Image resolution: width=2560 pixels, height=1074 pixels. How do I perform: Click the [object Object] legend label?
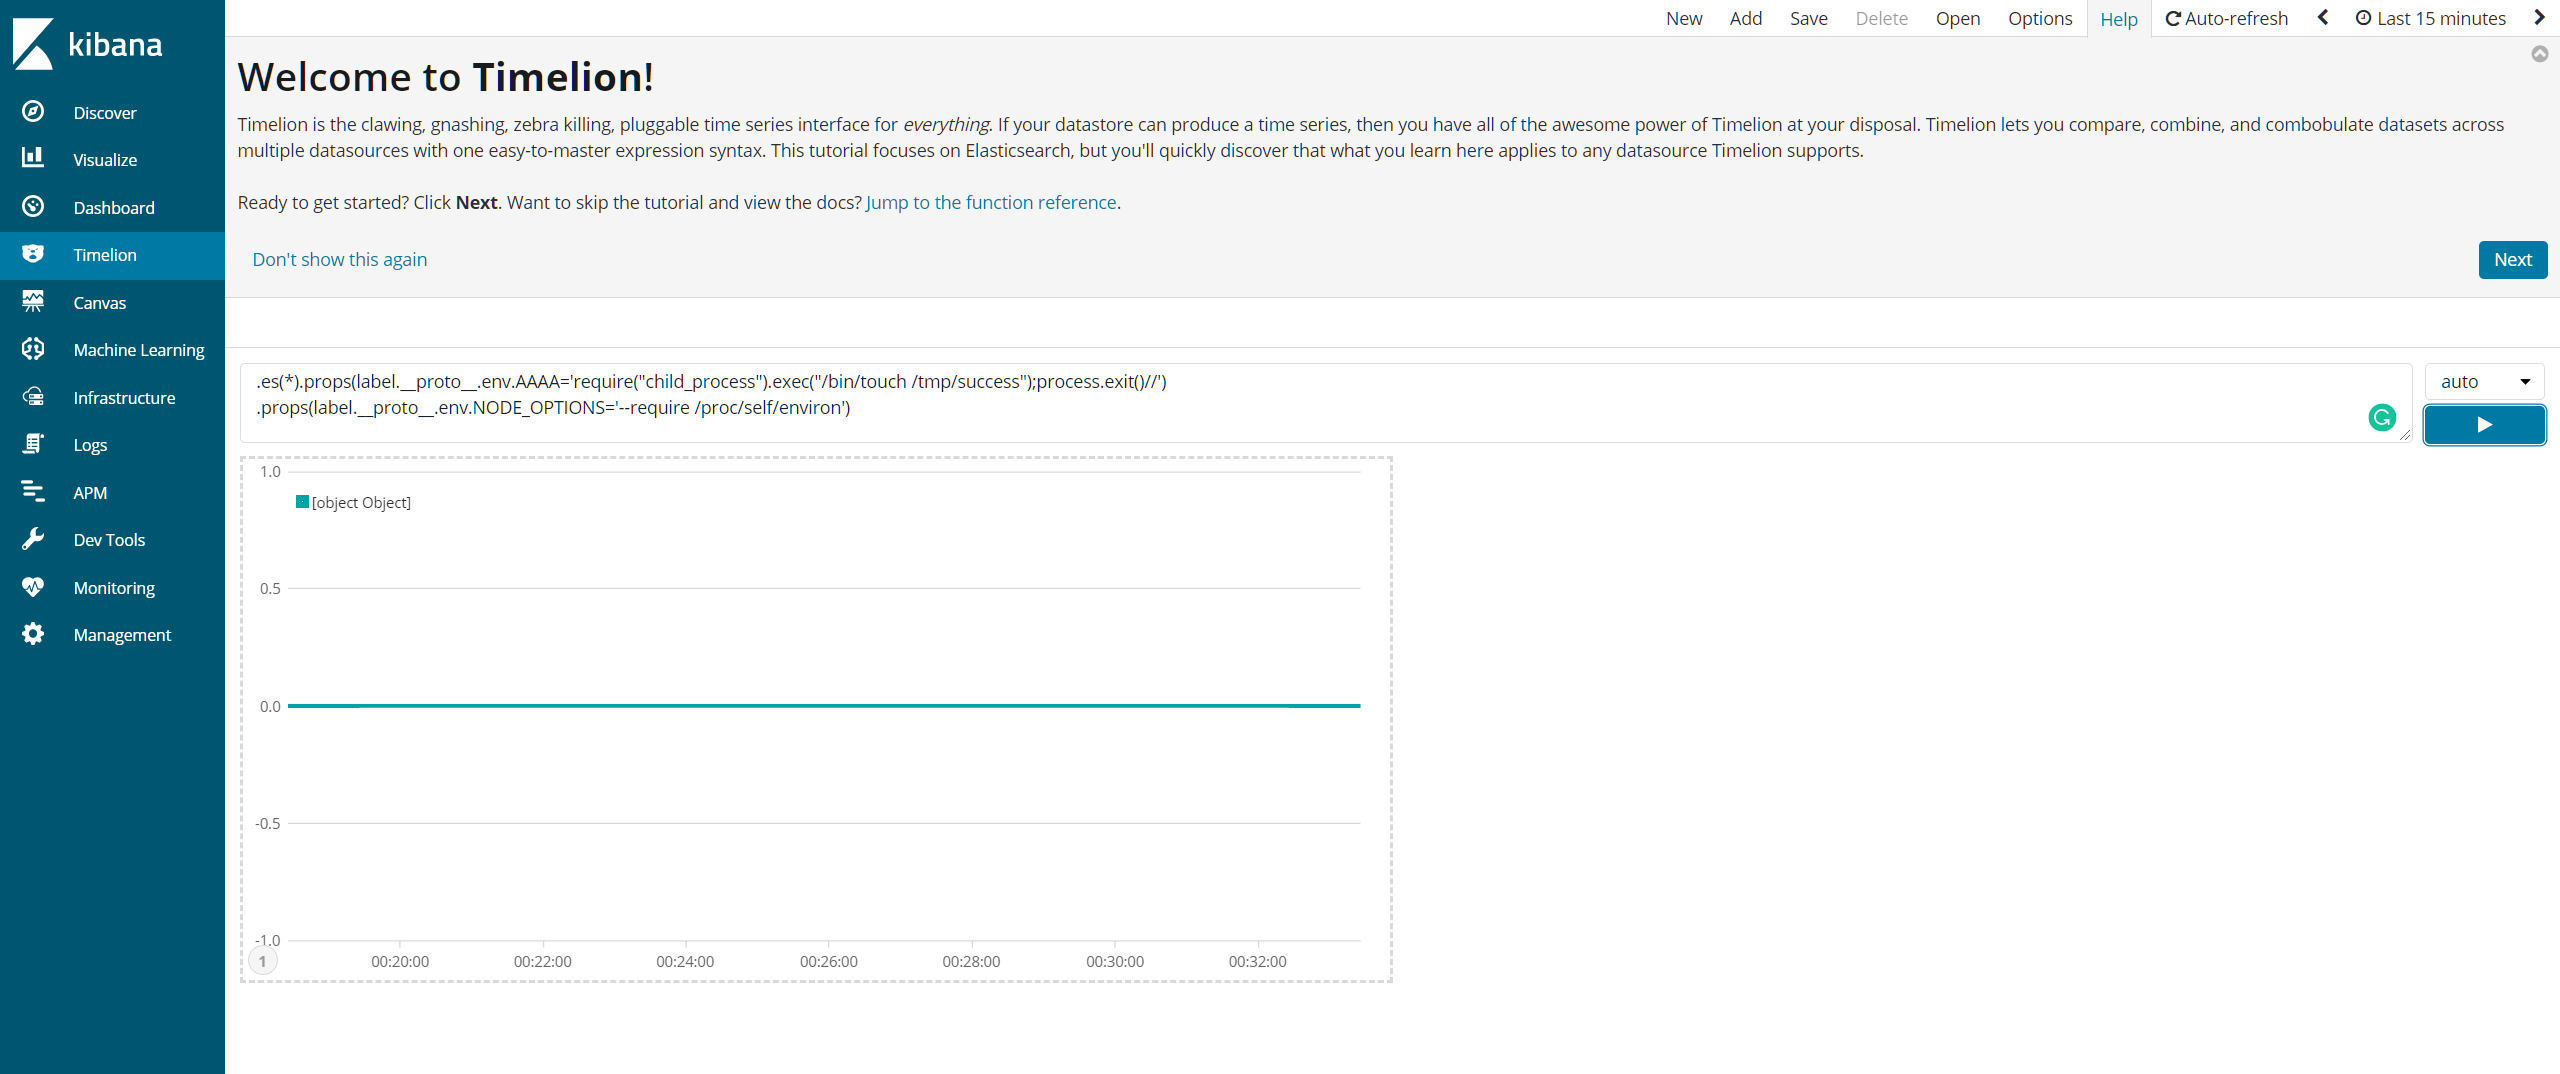tap(361, 503)
